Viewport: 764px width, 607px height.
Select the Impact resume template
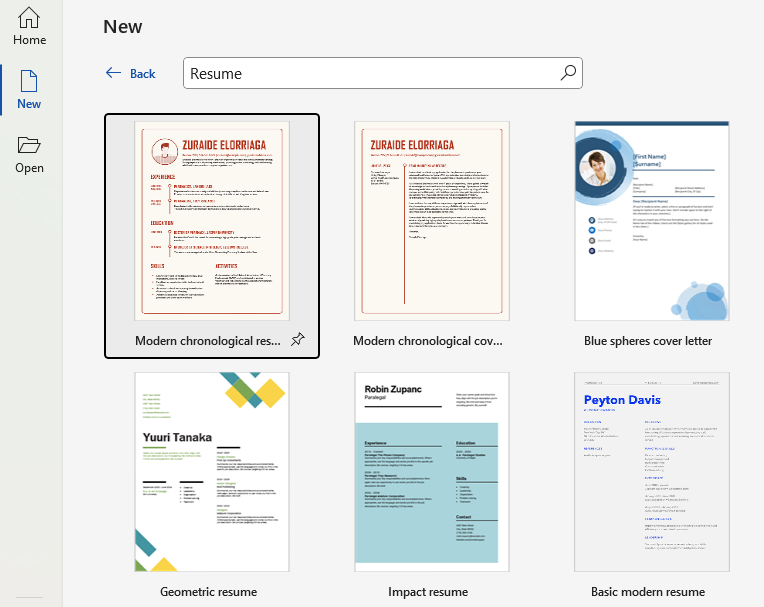pyautogui.click(x=432, y=472)
